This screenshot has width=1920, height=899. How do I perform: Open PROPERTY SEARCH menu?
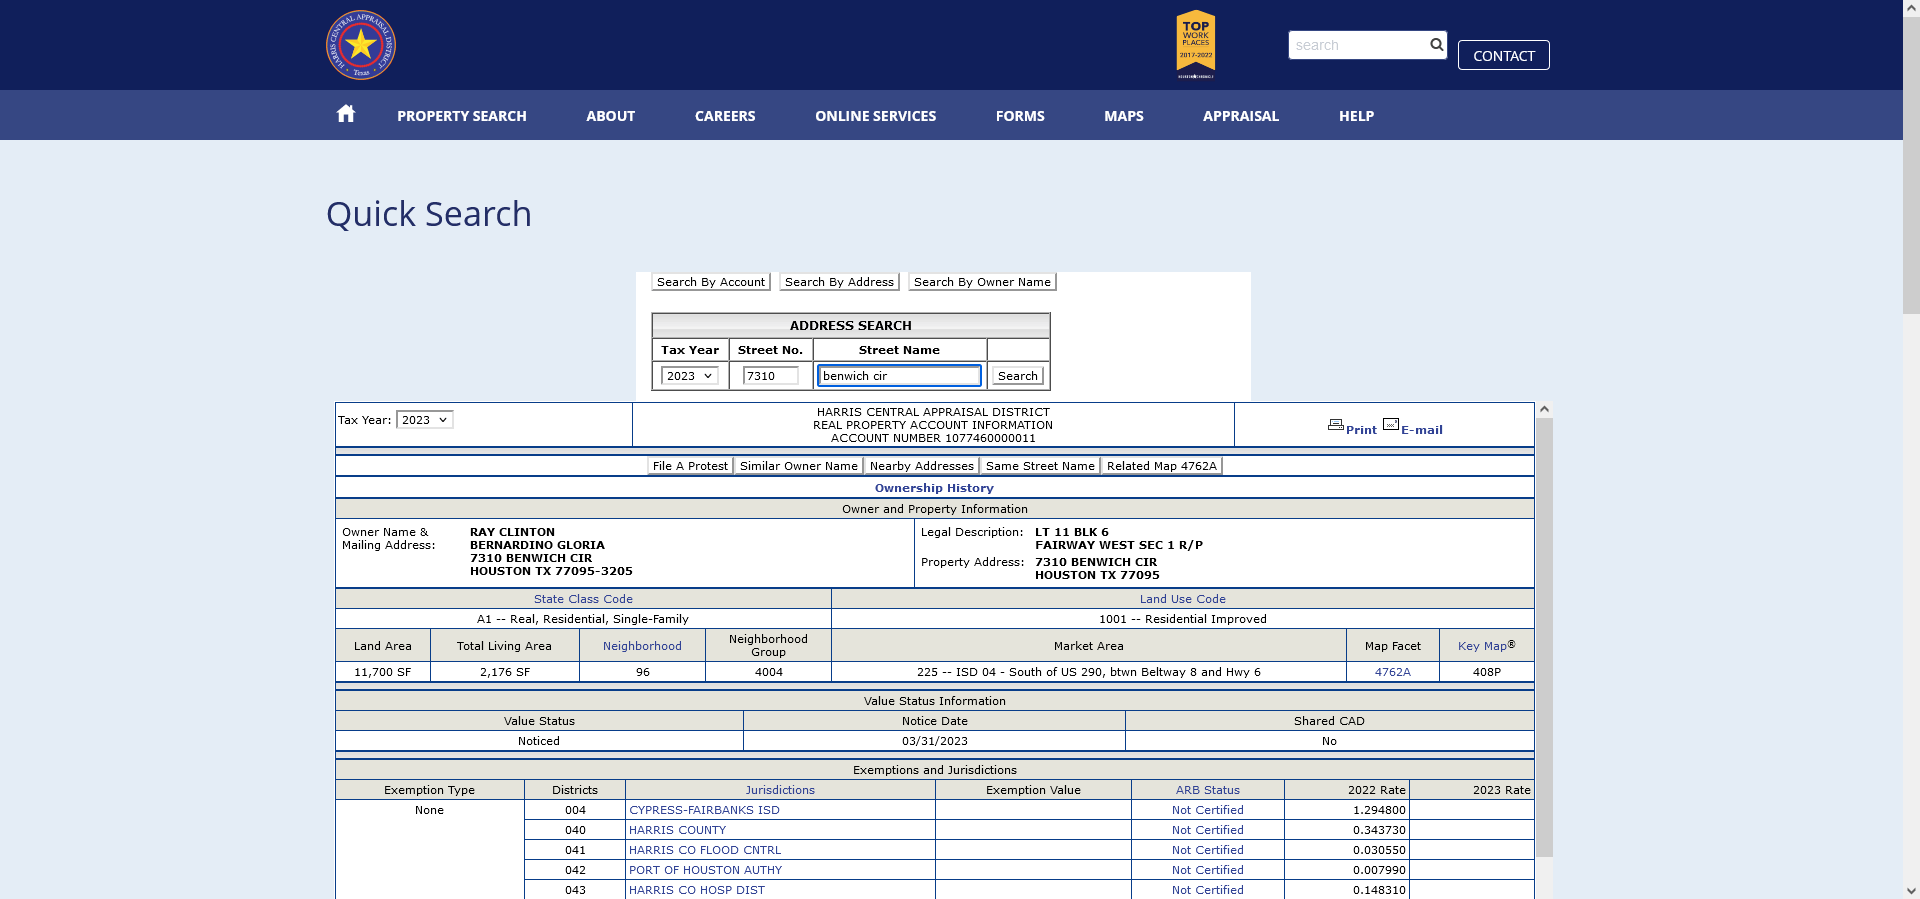[x=462, y=116]
